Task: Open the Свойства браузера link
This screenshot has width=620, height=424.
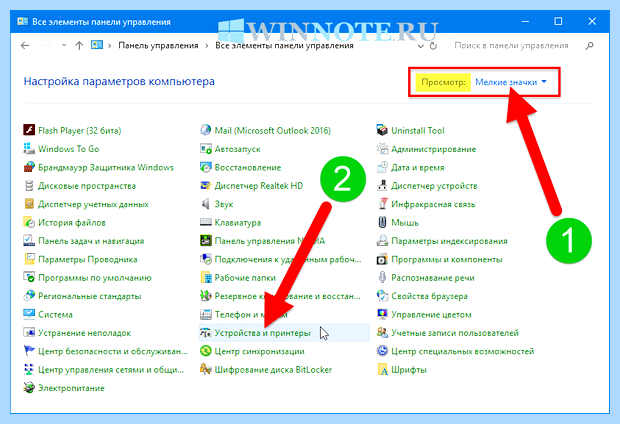Action: coord(429,296)
